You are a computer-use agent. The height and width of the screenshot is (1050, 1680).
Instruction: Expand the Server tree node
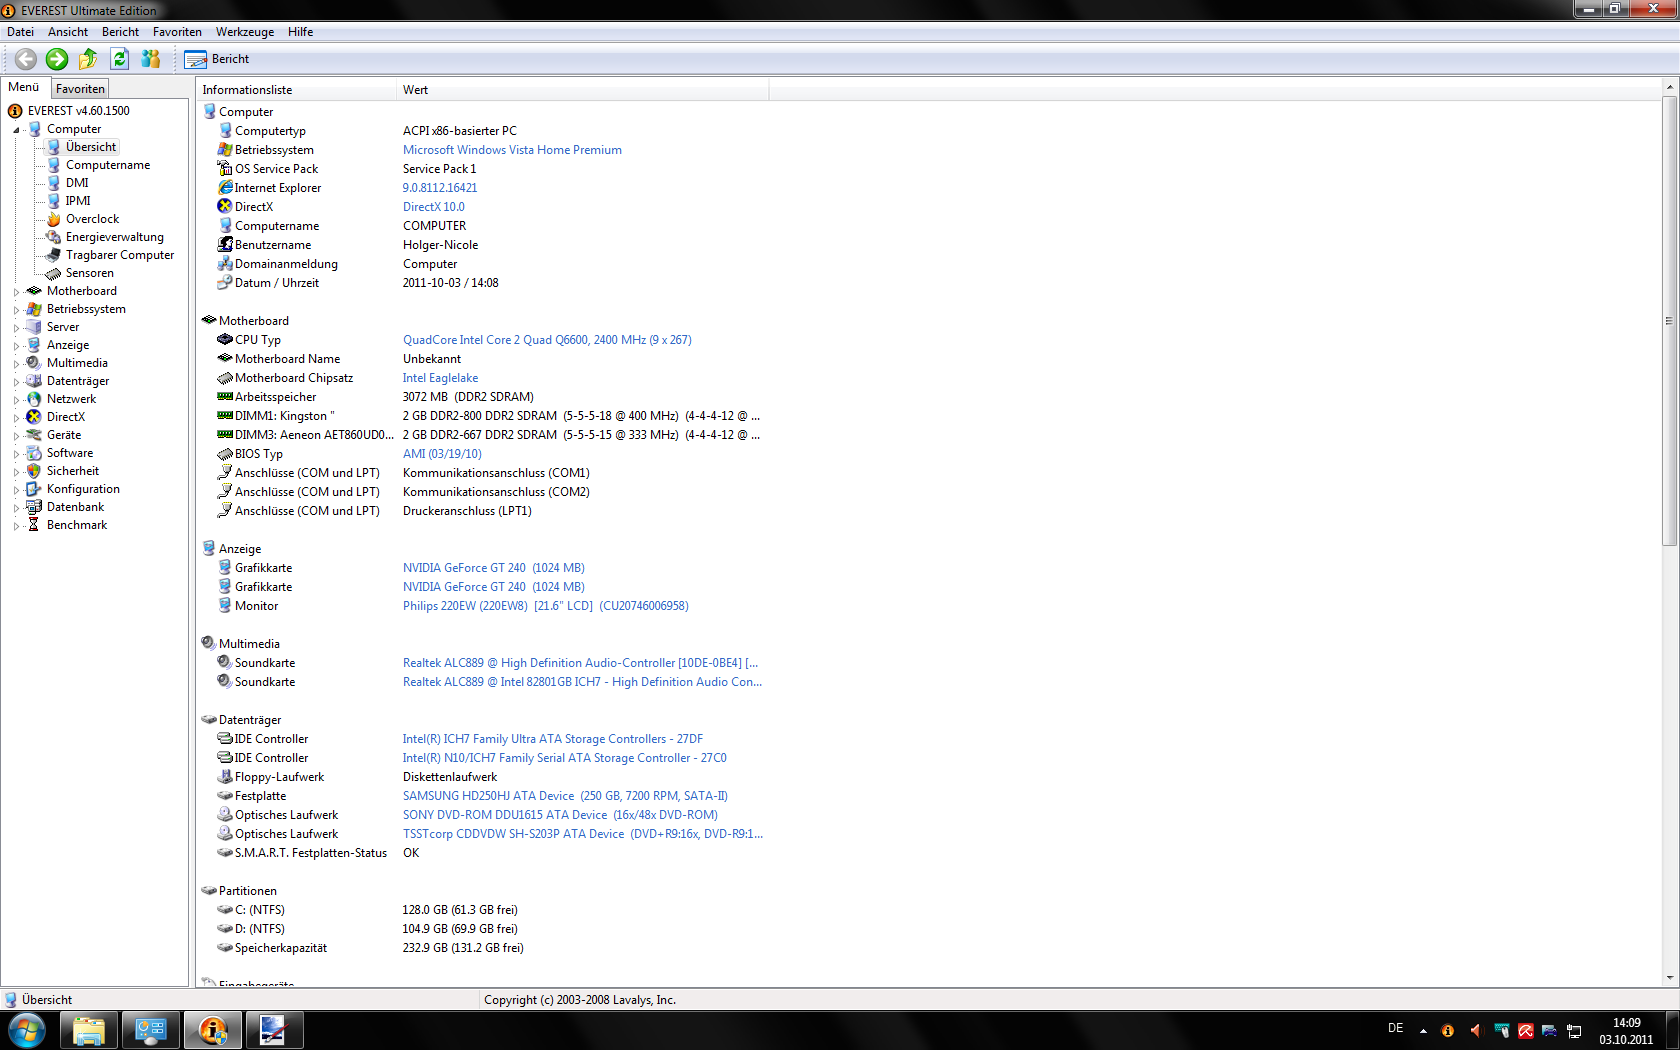tap(17, 328)
